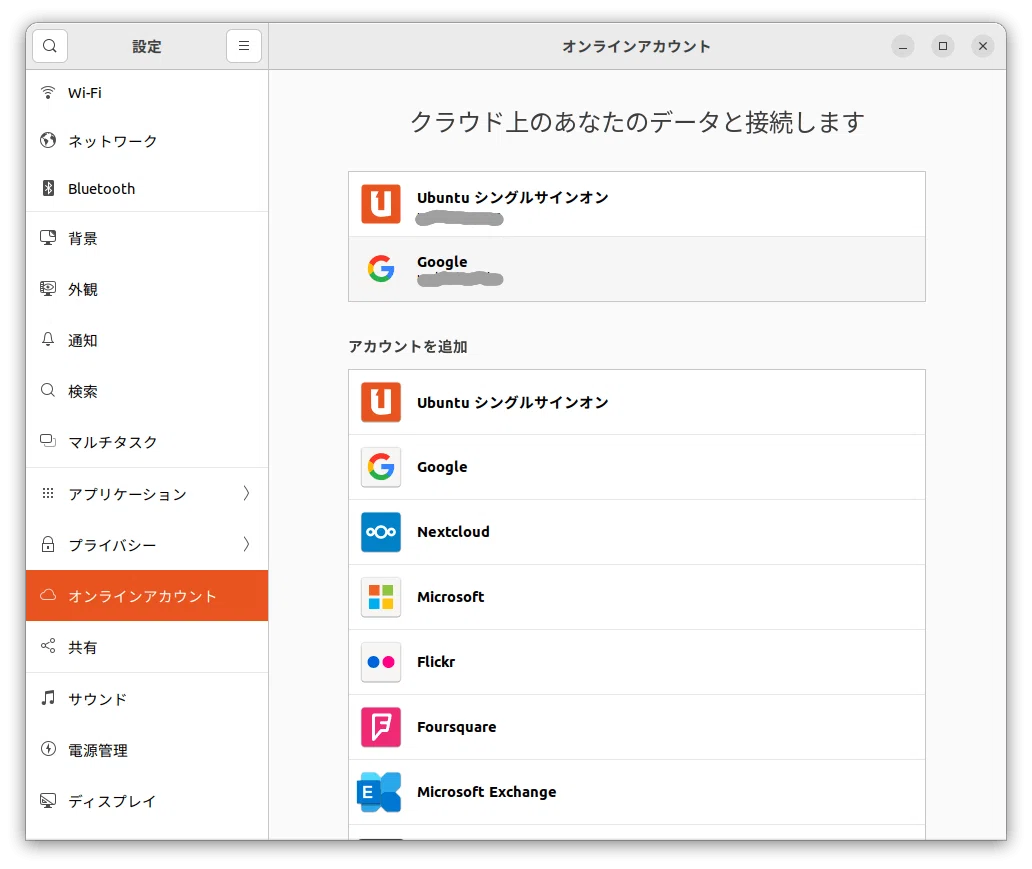Screen dimensions: 1032x869
Task: Click the Flickr two-dot logo
Action: tap(381, 662)
